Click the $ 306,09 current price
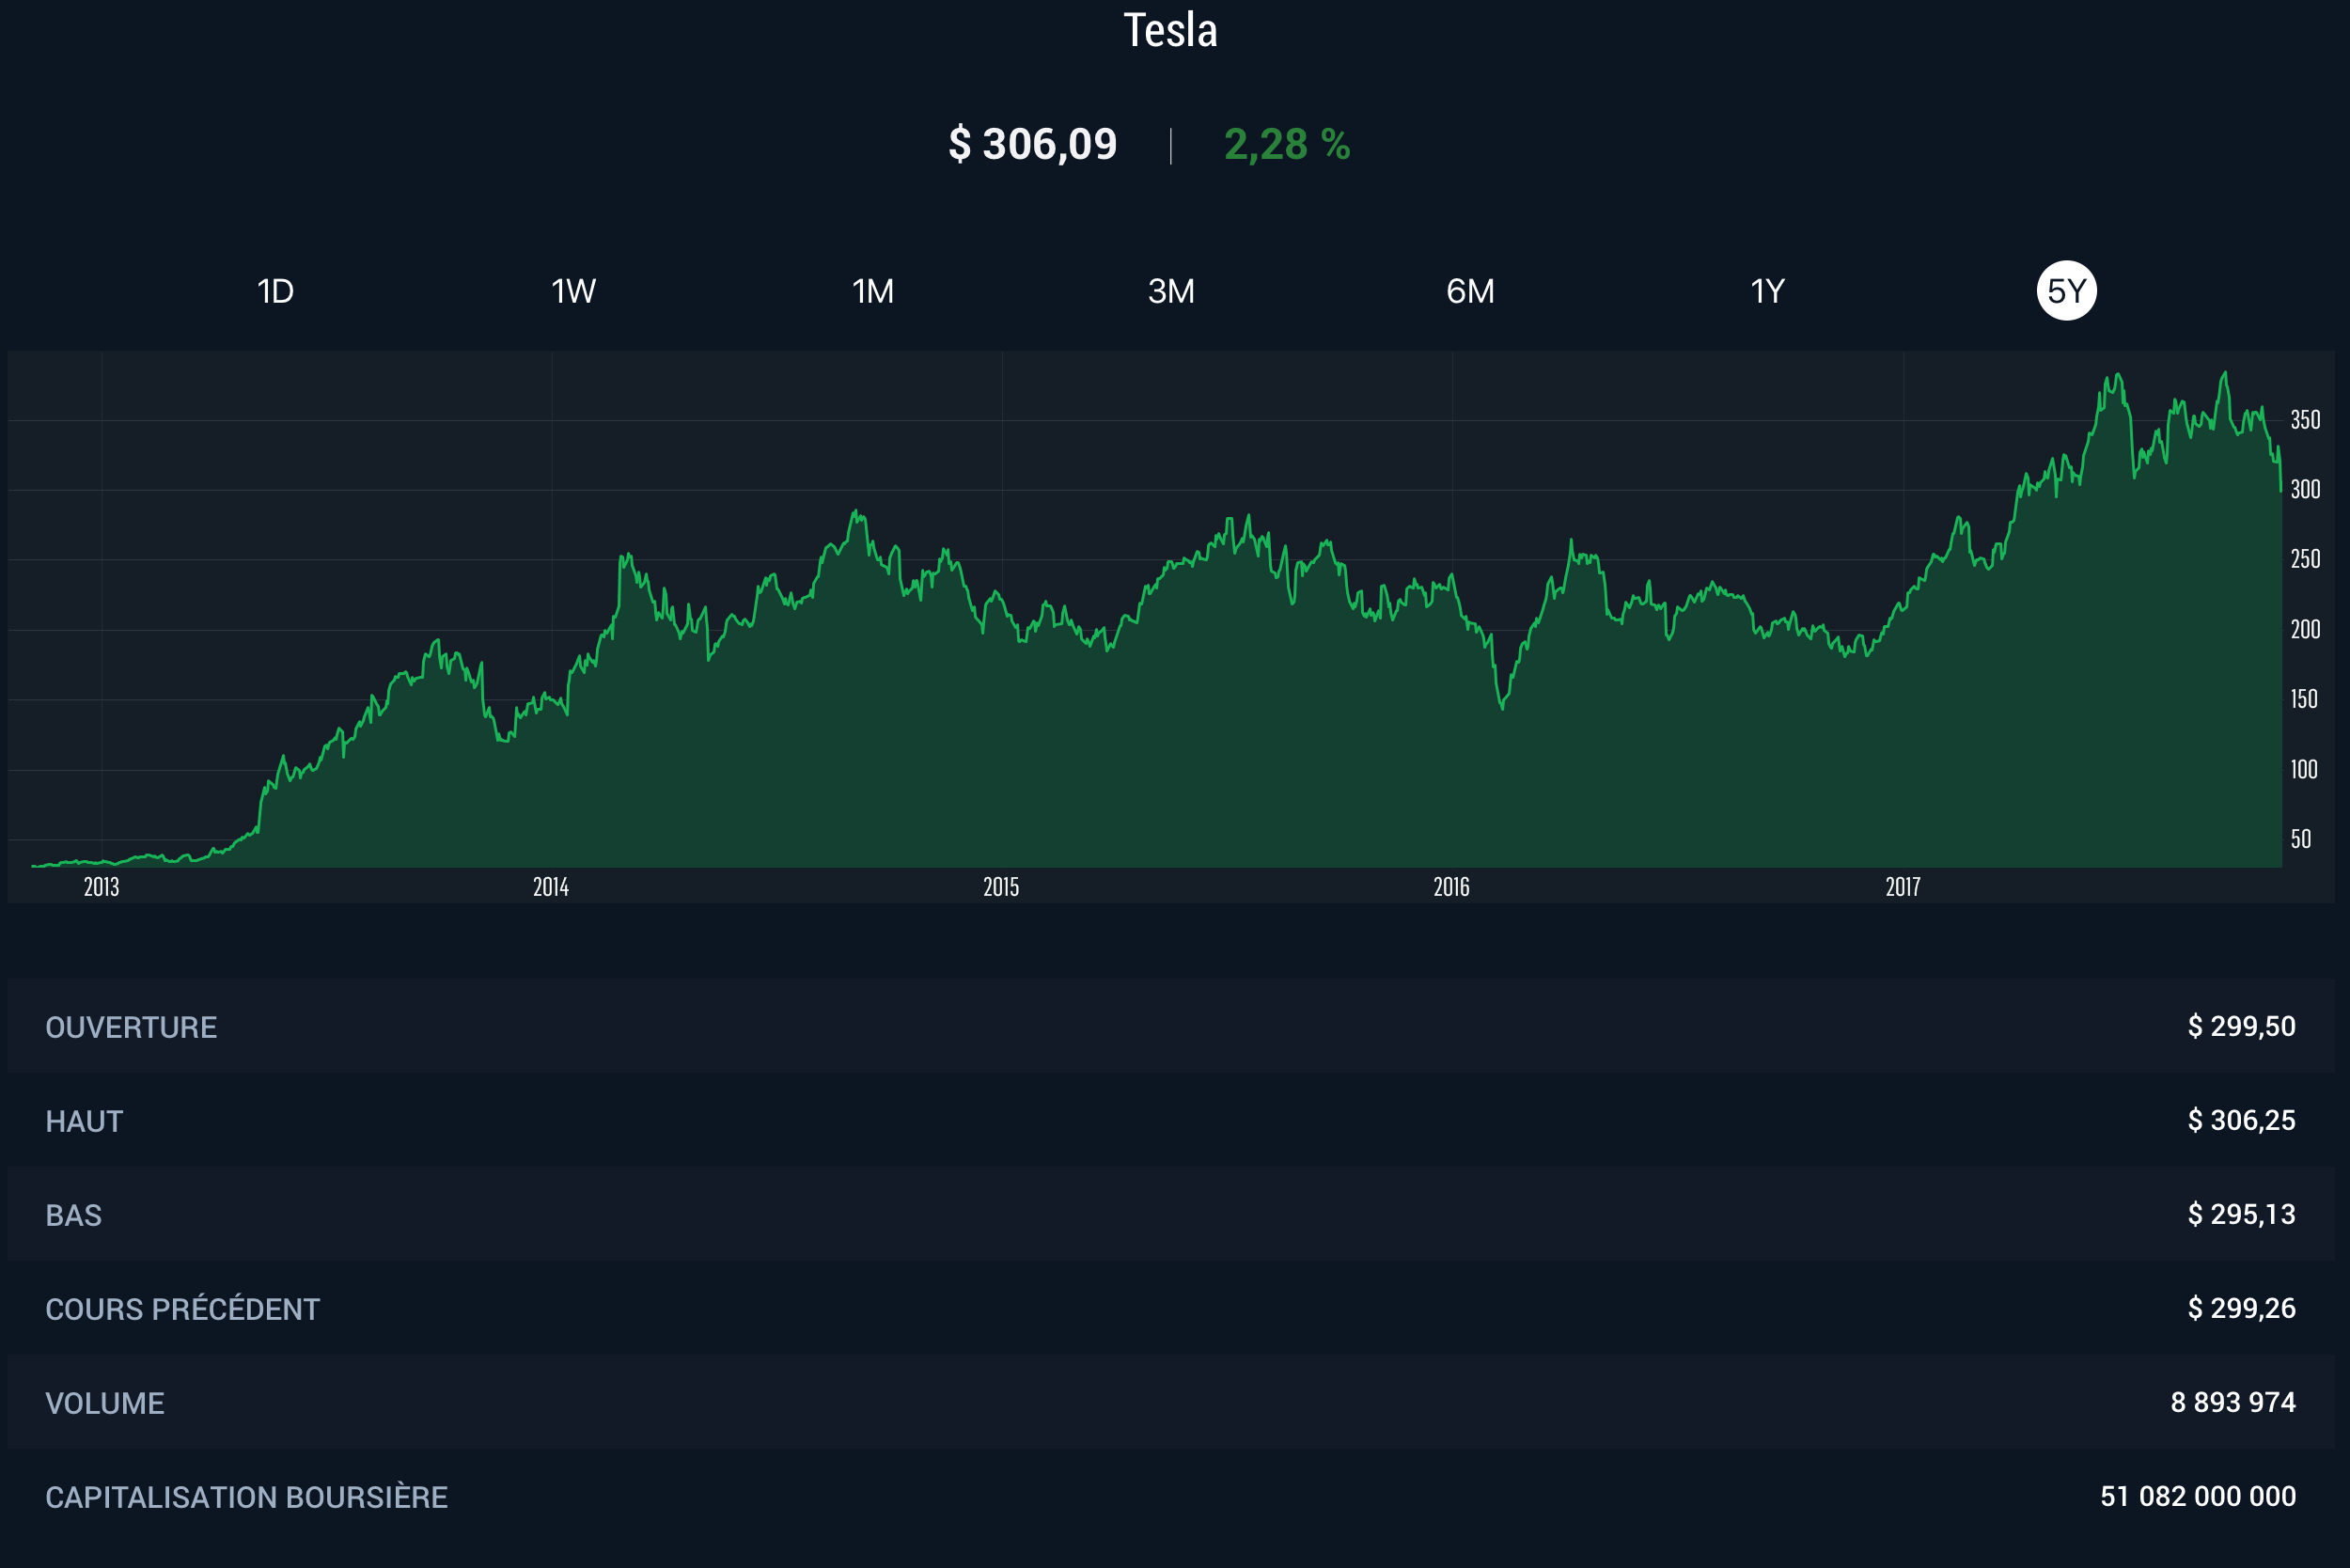The height and width of the screenshot is (1568, 2350). pos(1032,144)
